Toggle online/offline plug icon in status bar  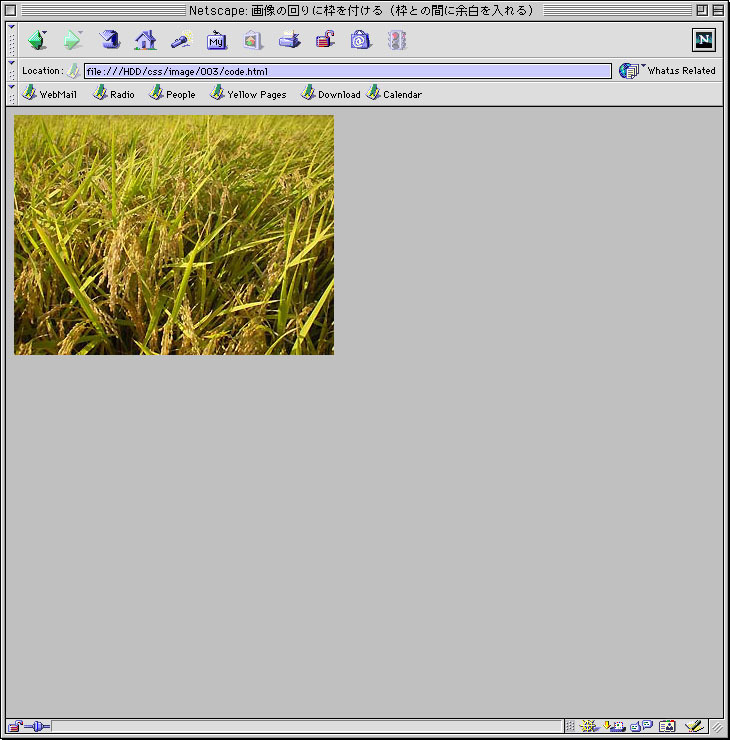click(37, 726)
